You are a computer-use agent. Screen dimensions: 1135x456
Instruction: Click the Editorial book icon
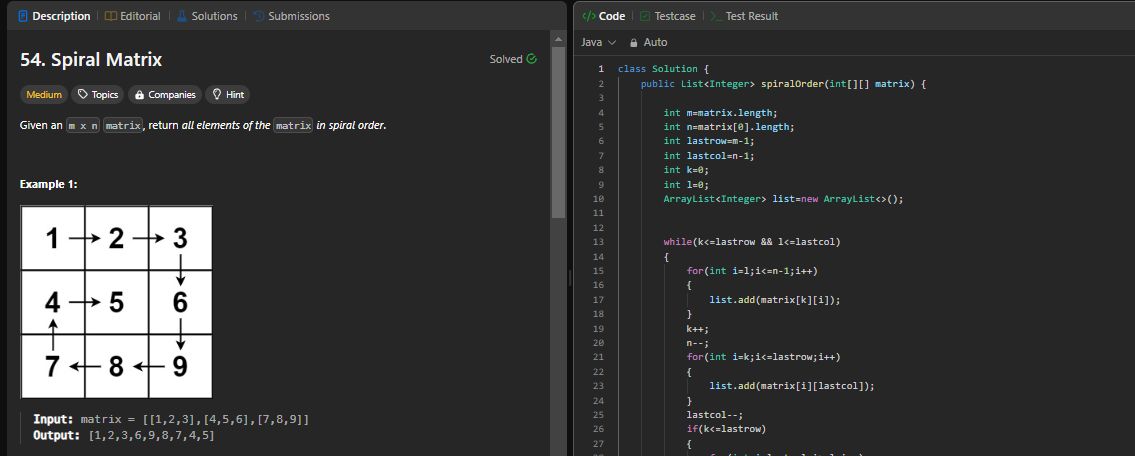[x=110, y=16]
